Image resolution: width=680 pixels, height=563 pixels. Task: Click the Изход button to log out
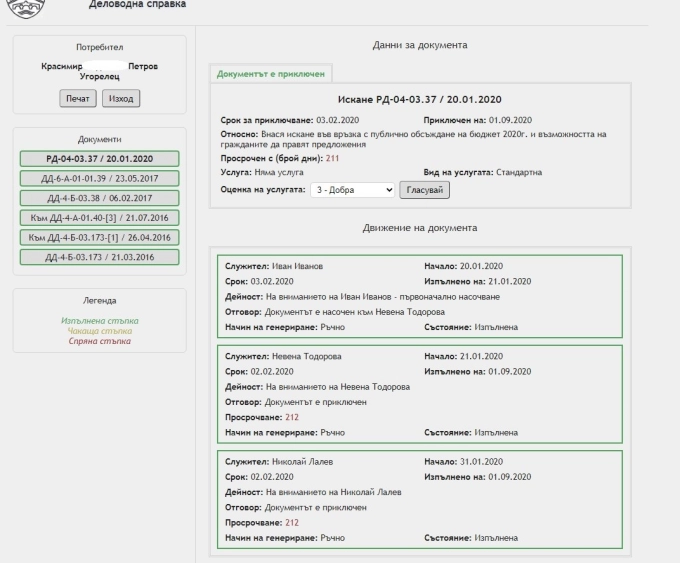(x=120, y=98)
